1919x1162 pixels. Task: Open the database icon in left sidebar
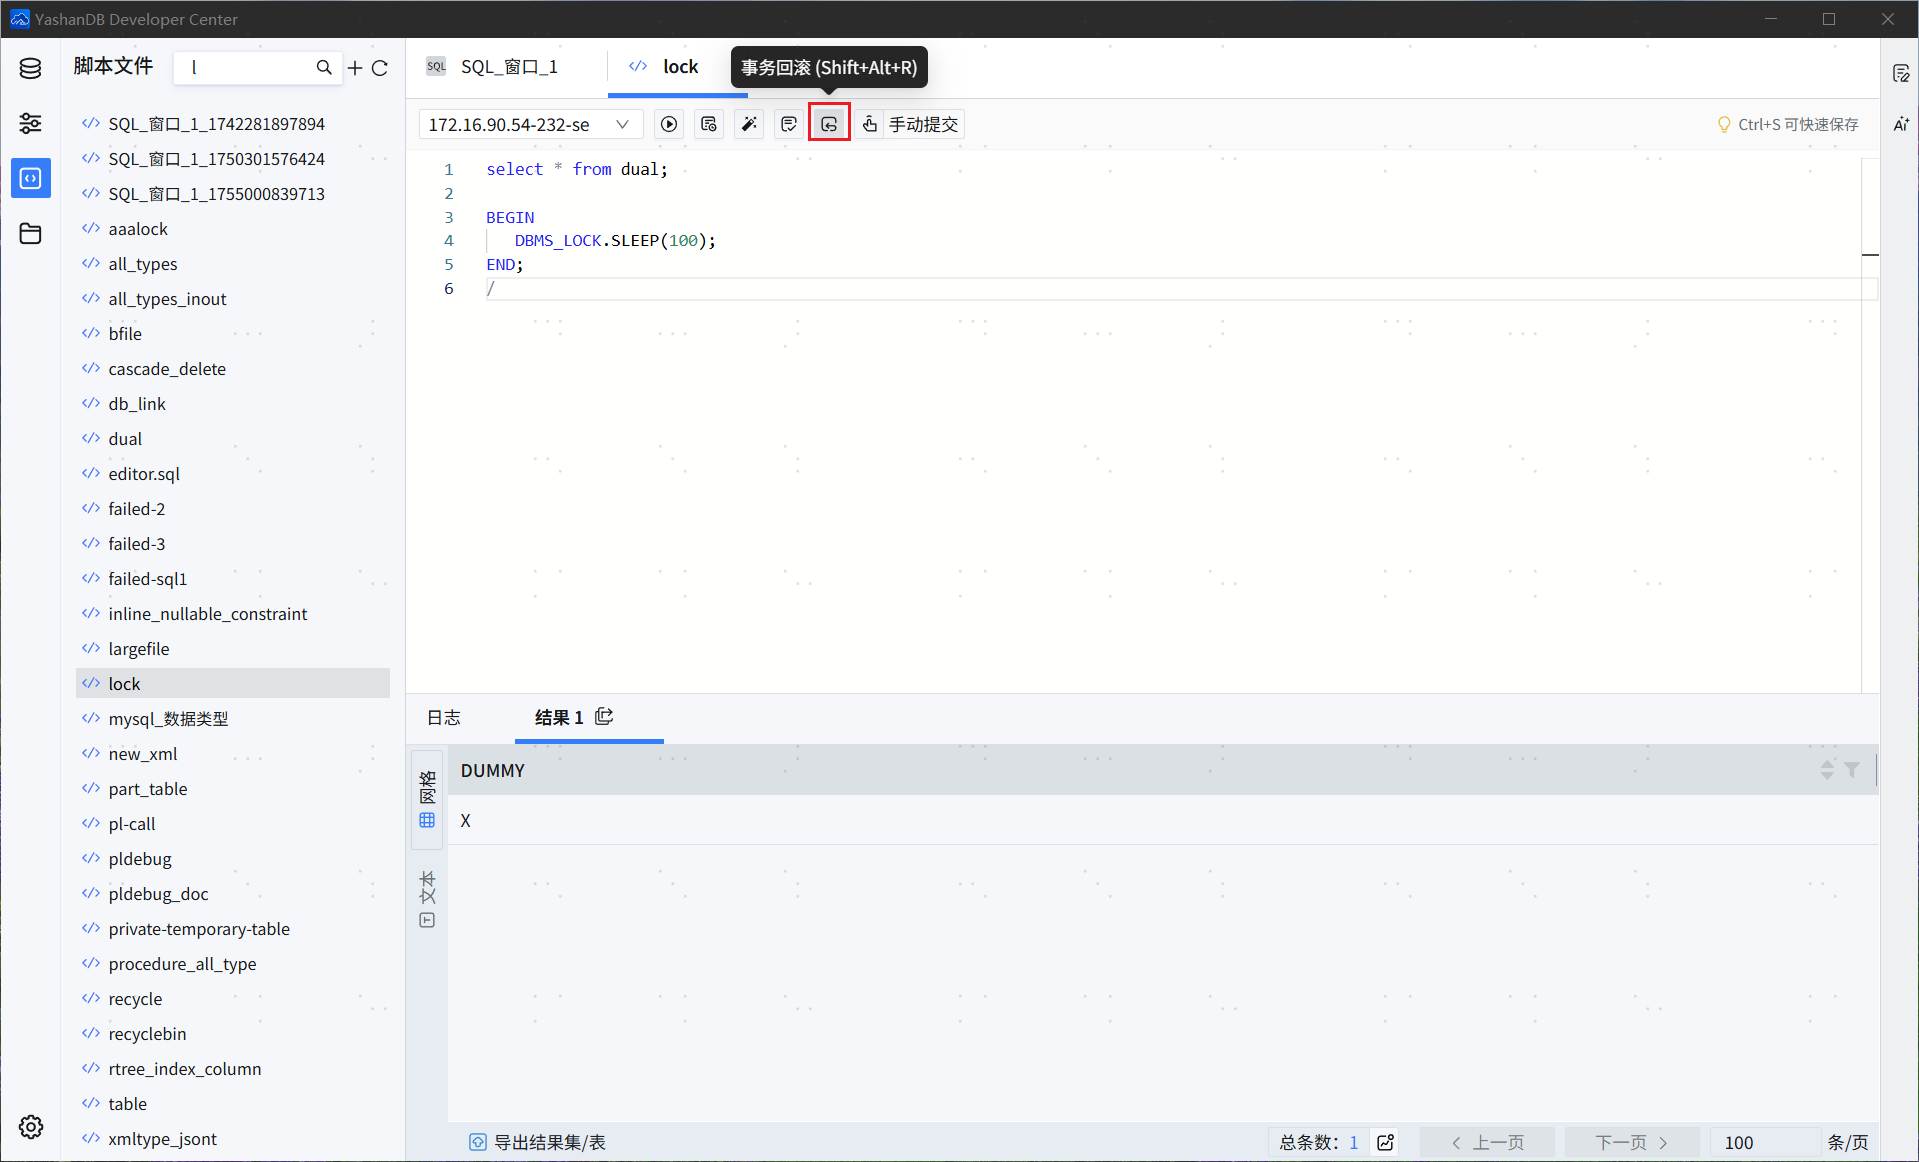pyautogui.click(x=30, y=68)
